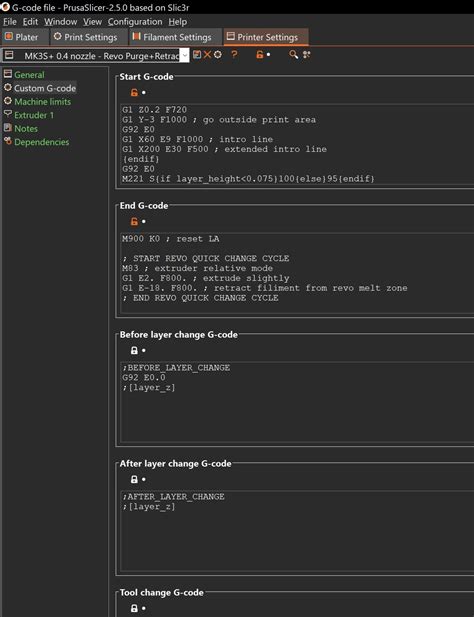Toggle the Start G-code unlocked padlock

(134, 92)
